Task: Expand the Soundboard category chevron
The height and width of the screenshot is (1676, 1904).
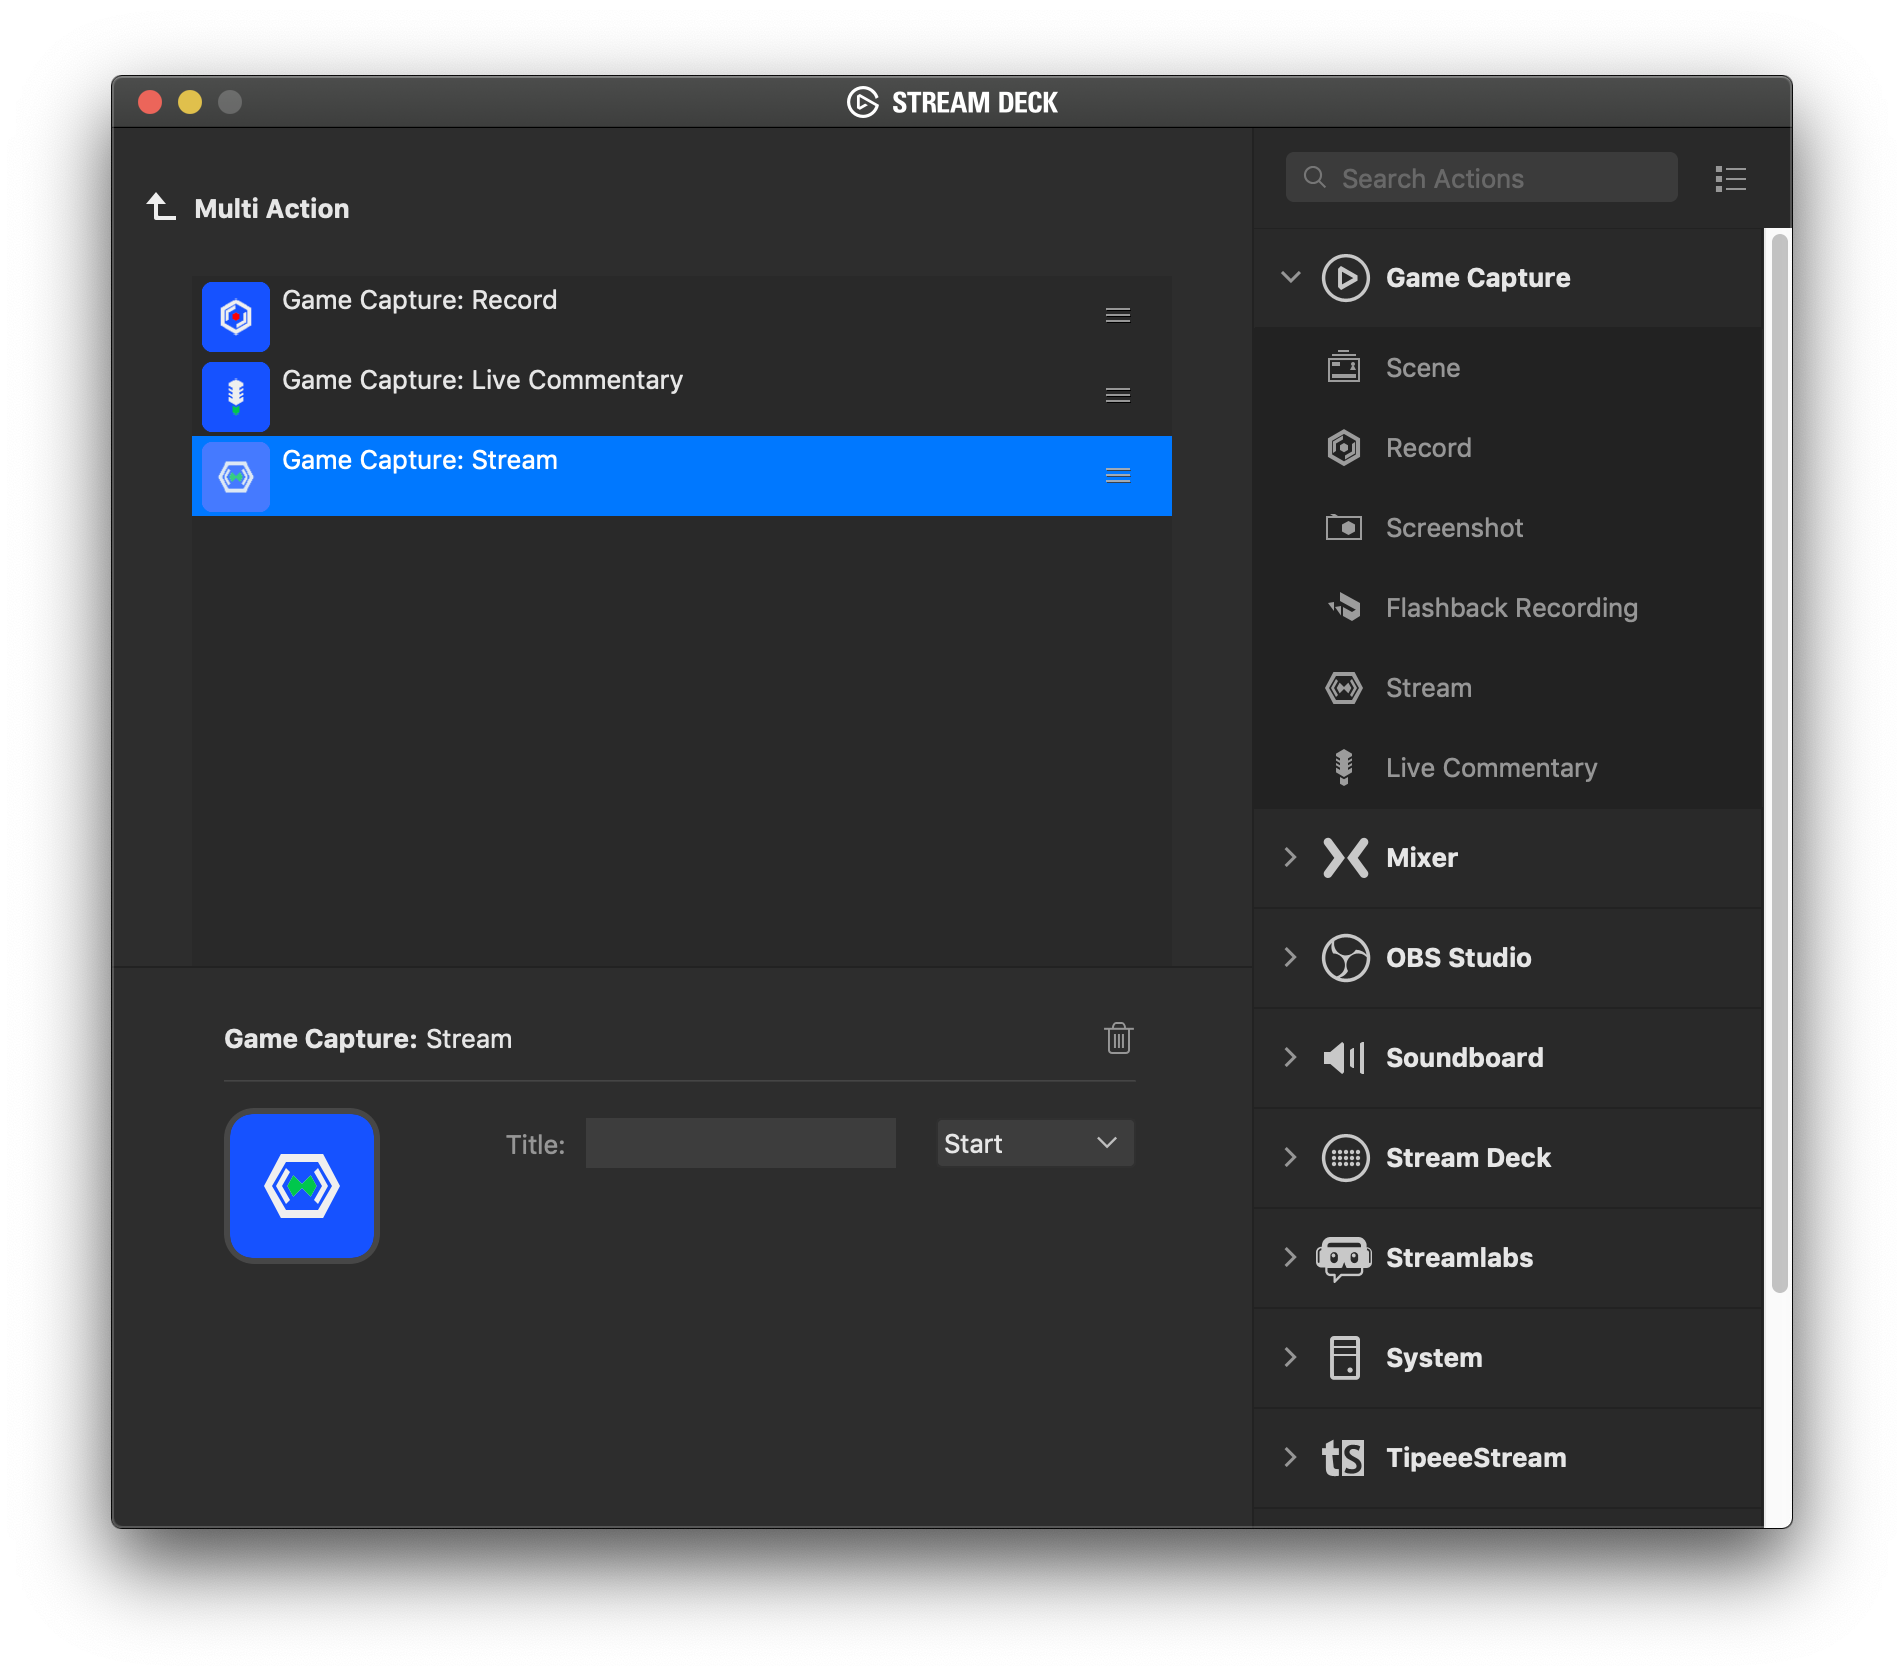Action: tap(1291, 1057)
